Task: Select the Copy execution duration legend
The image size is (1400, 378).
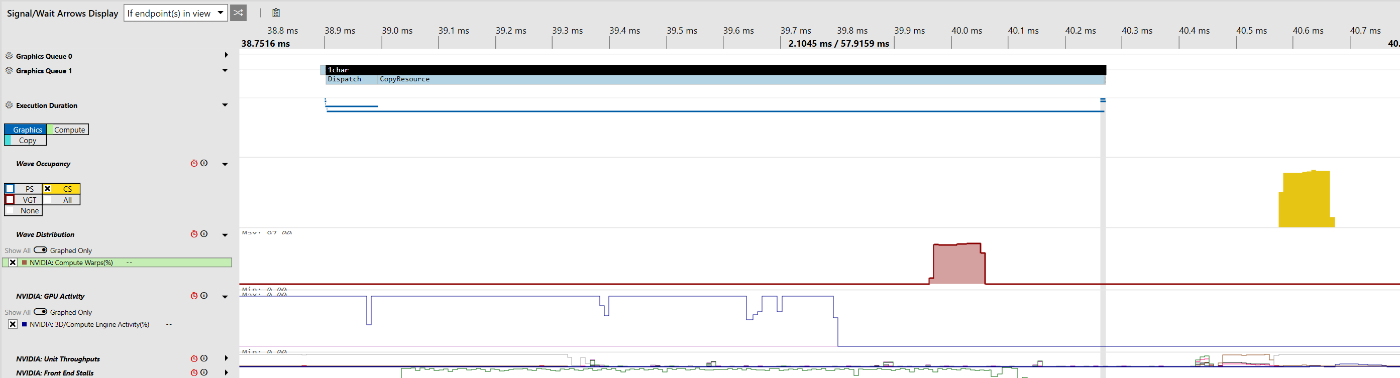Action: (x=26, y=140)
